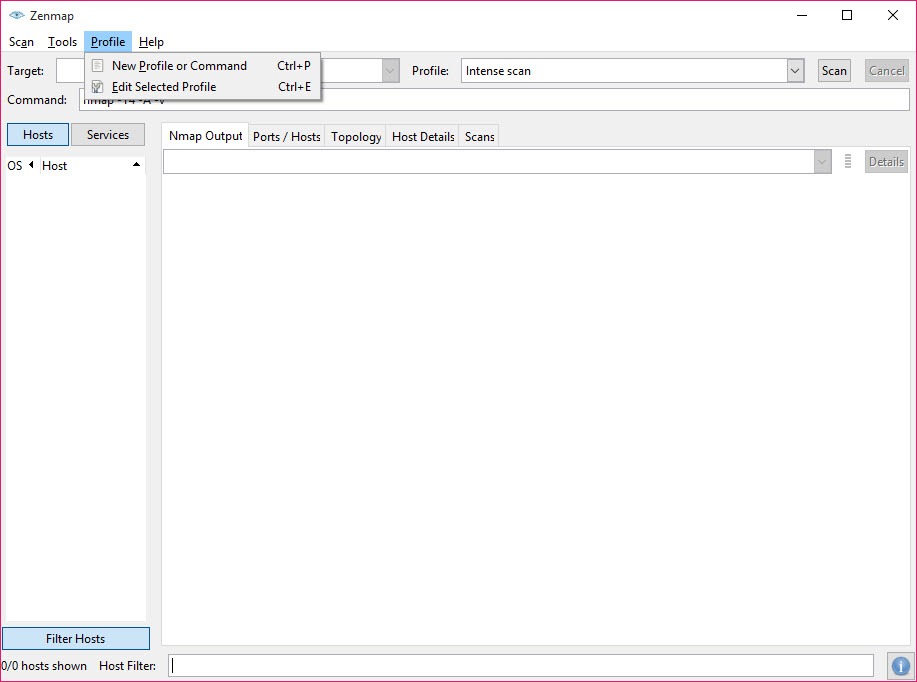This screenshot has height=682, width=917.
Task: Choose New Profile or Command
Action: point(202,66)
